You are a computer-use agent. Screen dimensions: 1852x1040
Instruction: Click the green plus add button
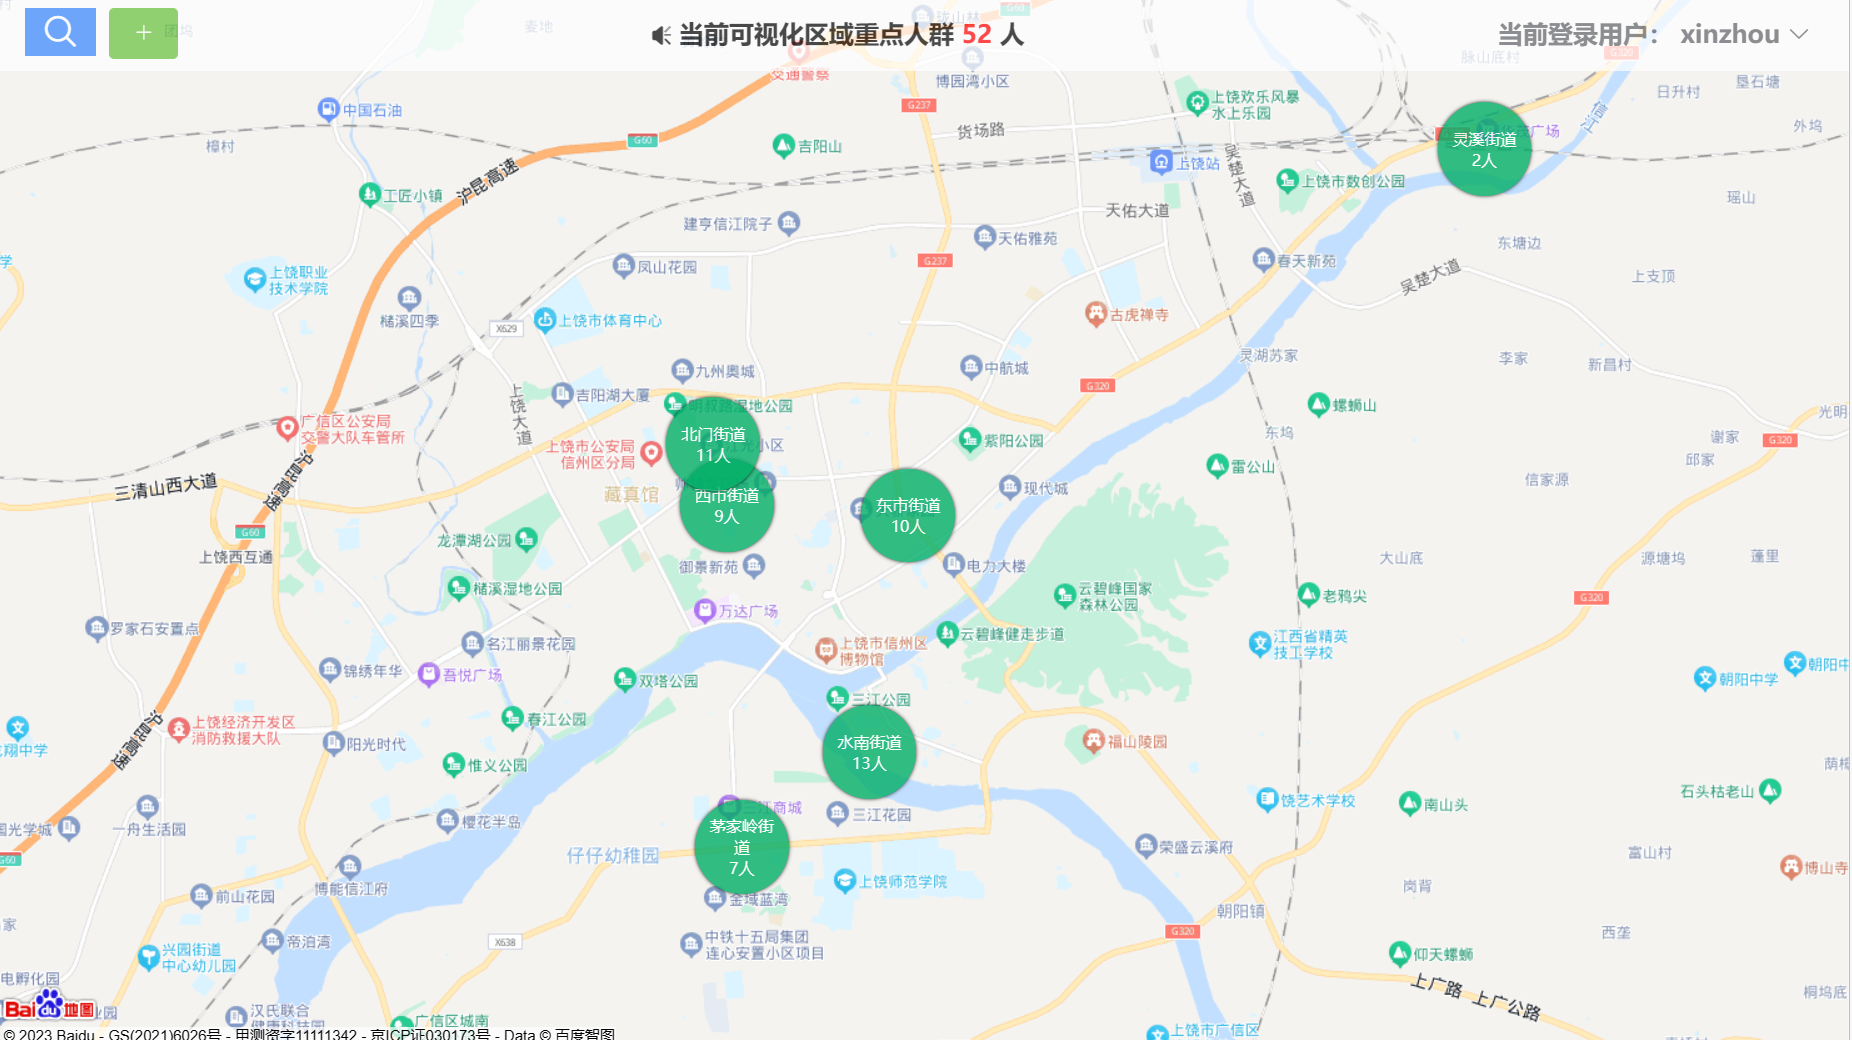point(143,33)
